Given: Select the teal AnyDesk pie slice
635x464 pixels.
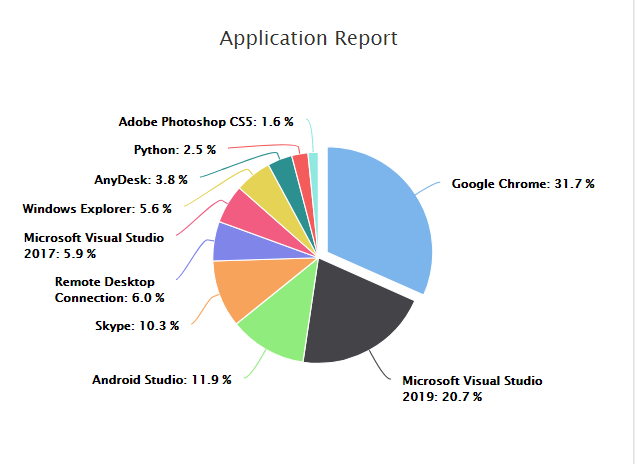Looking at the screenshot, I should pyautogui.click(x=284, y=172).
